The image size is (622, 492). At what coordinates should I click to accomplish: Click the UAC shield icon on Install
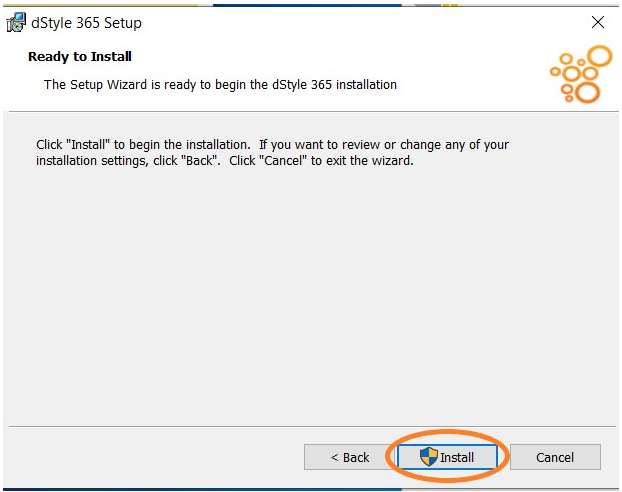(428, 456)
